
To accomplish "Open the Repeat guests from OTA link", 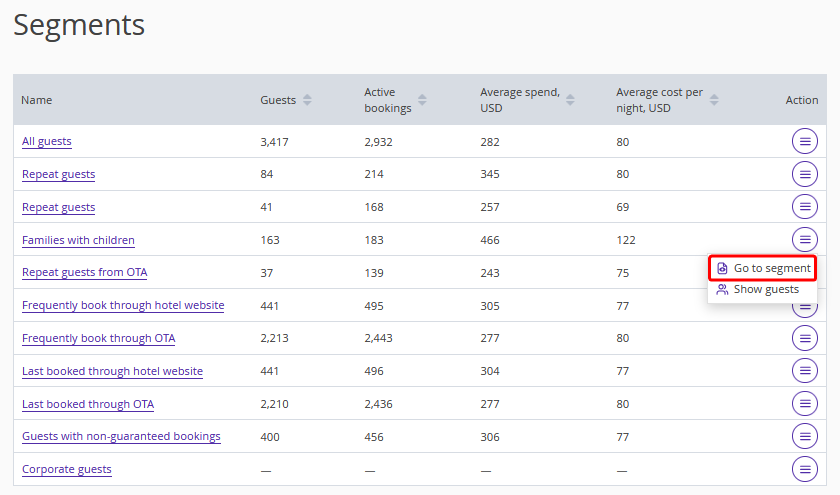I will pos(85,272).
